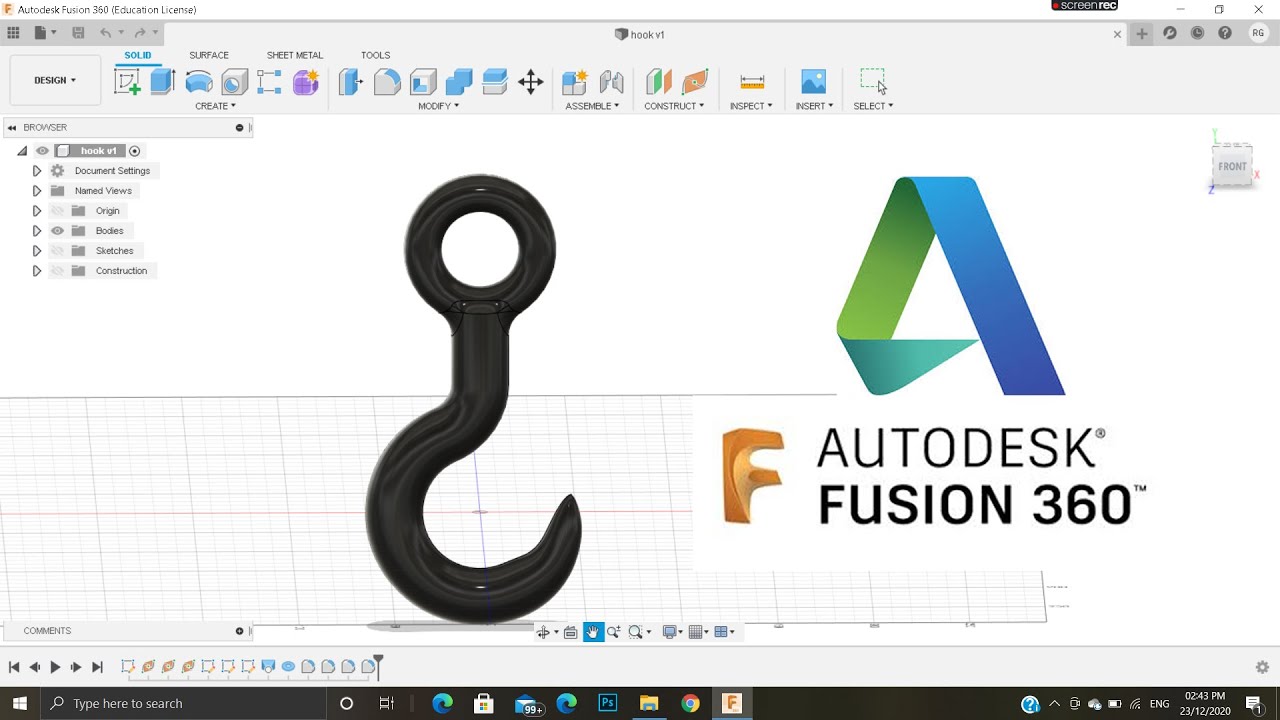Image resolution: width=1280 pixels, height=720 pixels.
Task: Select the Plane at Angle tool
Action: pos(695,82)
